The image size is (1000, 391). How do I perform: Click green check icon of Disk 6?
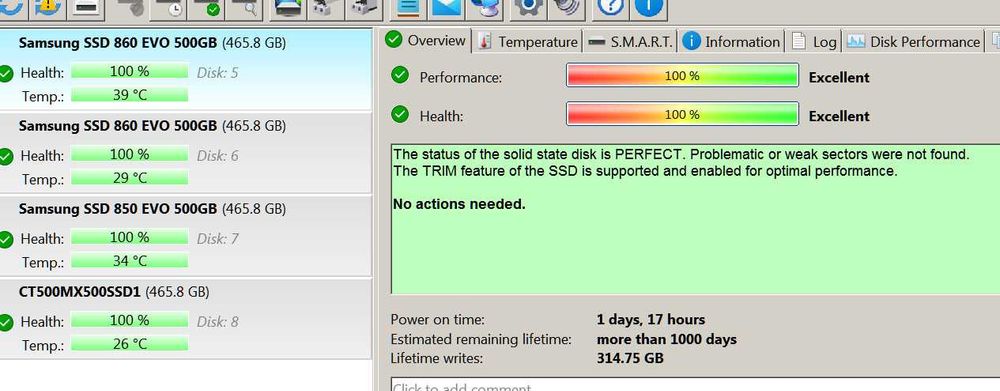coord(6,156)
